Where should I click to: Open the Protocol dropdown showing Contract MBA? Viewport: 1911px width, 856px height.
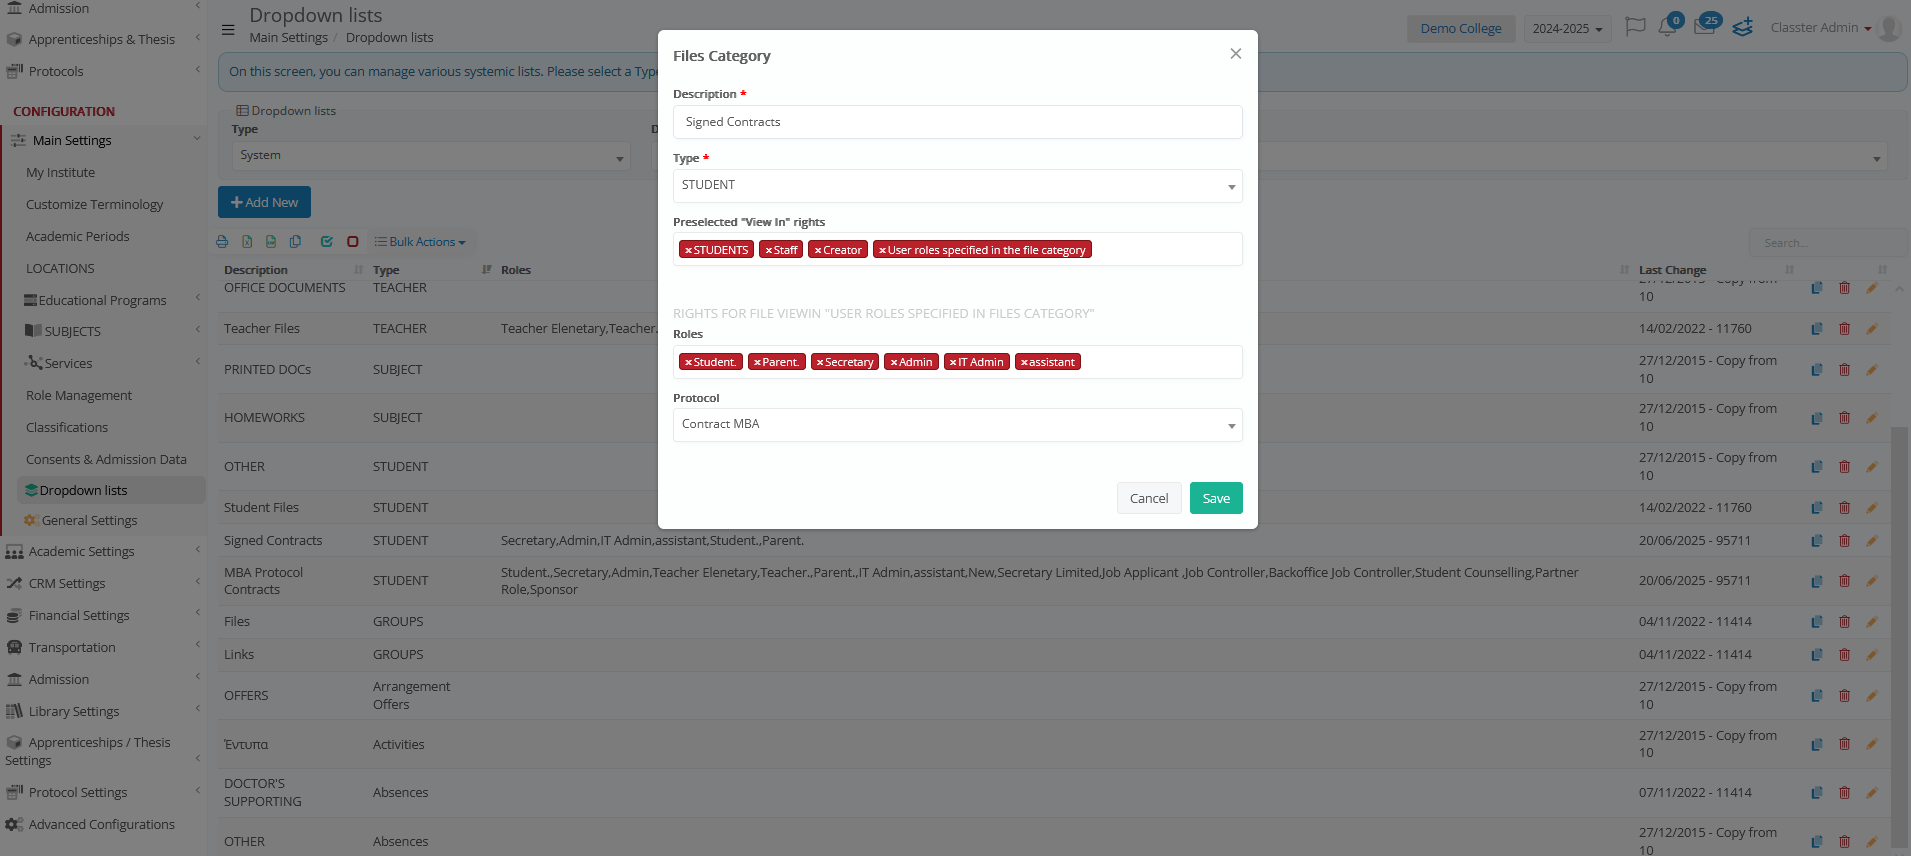click(957, 425)
